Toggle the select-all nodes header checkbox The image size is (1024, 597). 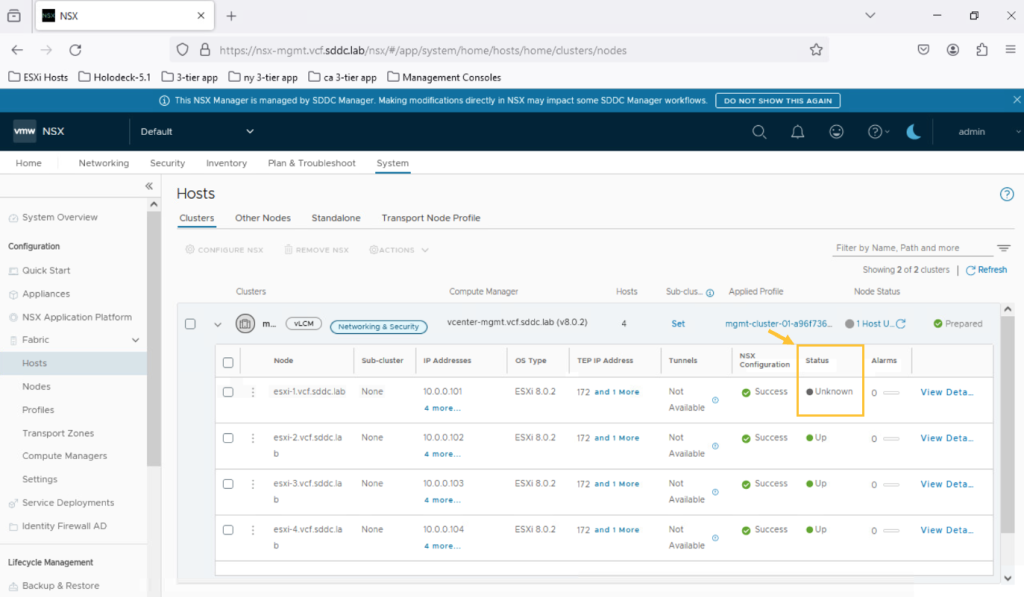228,363
